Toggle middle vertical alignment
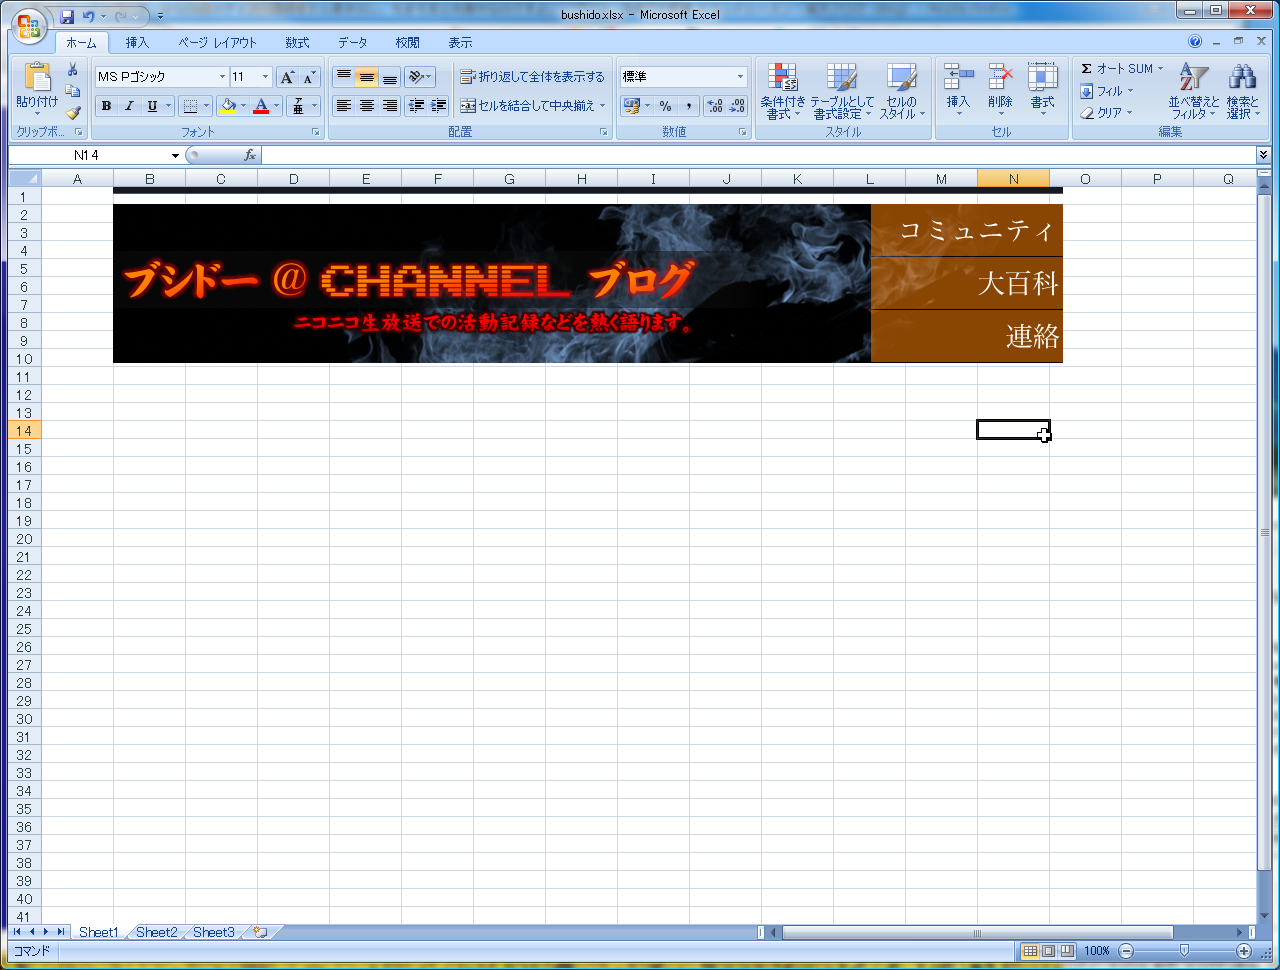The height and width of the screenshot is (970, 1280). click(367, 77)
